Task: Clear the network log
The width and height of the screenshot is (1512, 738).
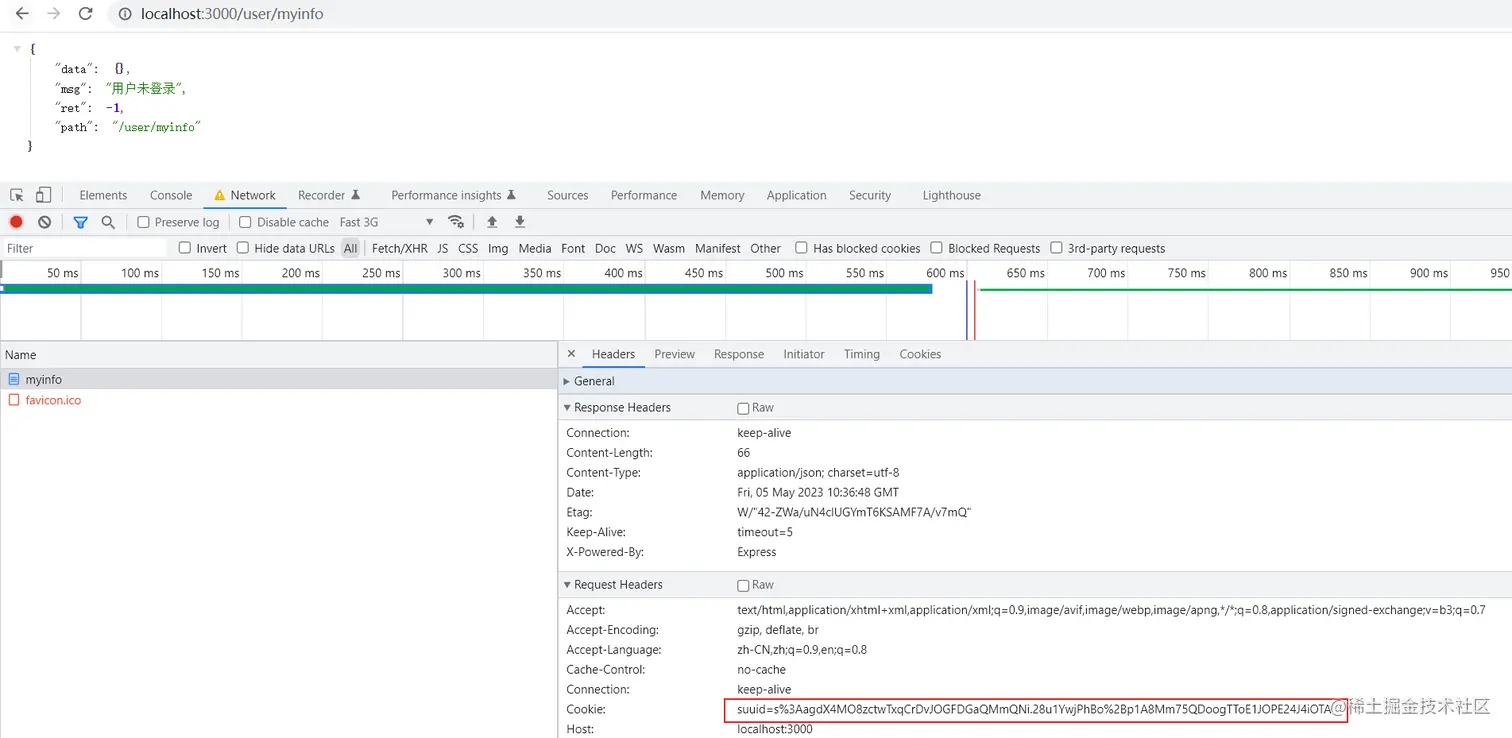Action: 44,222
